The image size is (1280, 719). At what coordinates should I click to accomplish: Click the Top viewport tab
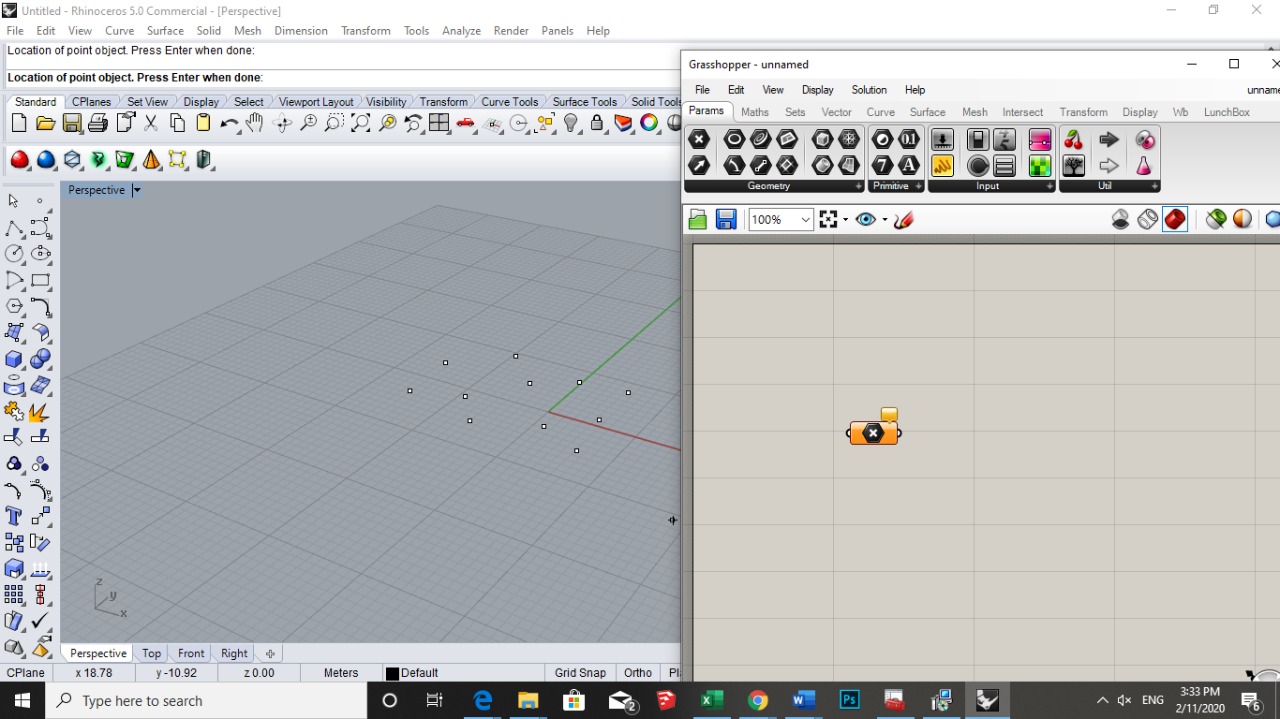pyautogui.click(x=151, y=653)
